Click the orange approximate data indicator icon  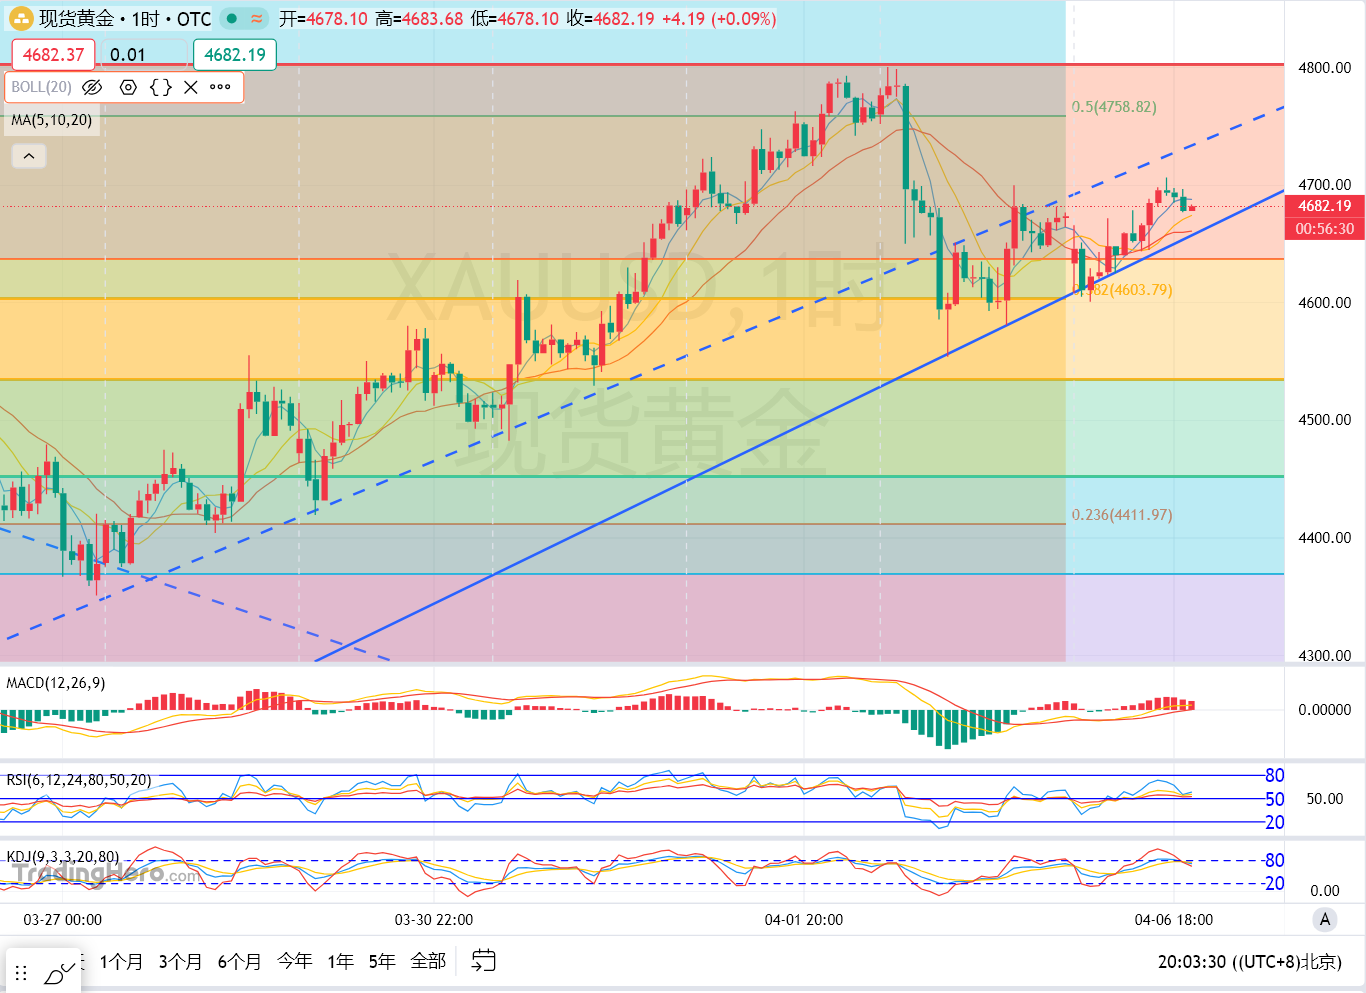pos(257,18)
